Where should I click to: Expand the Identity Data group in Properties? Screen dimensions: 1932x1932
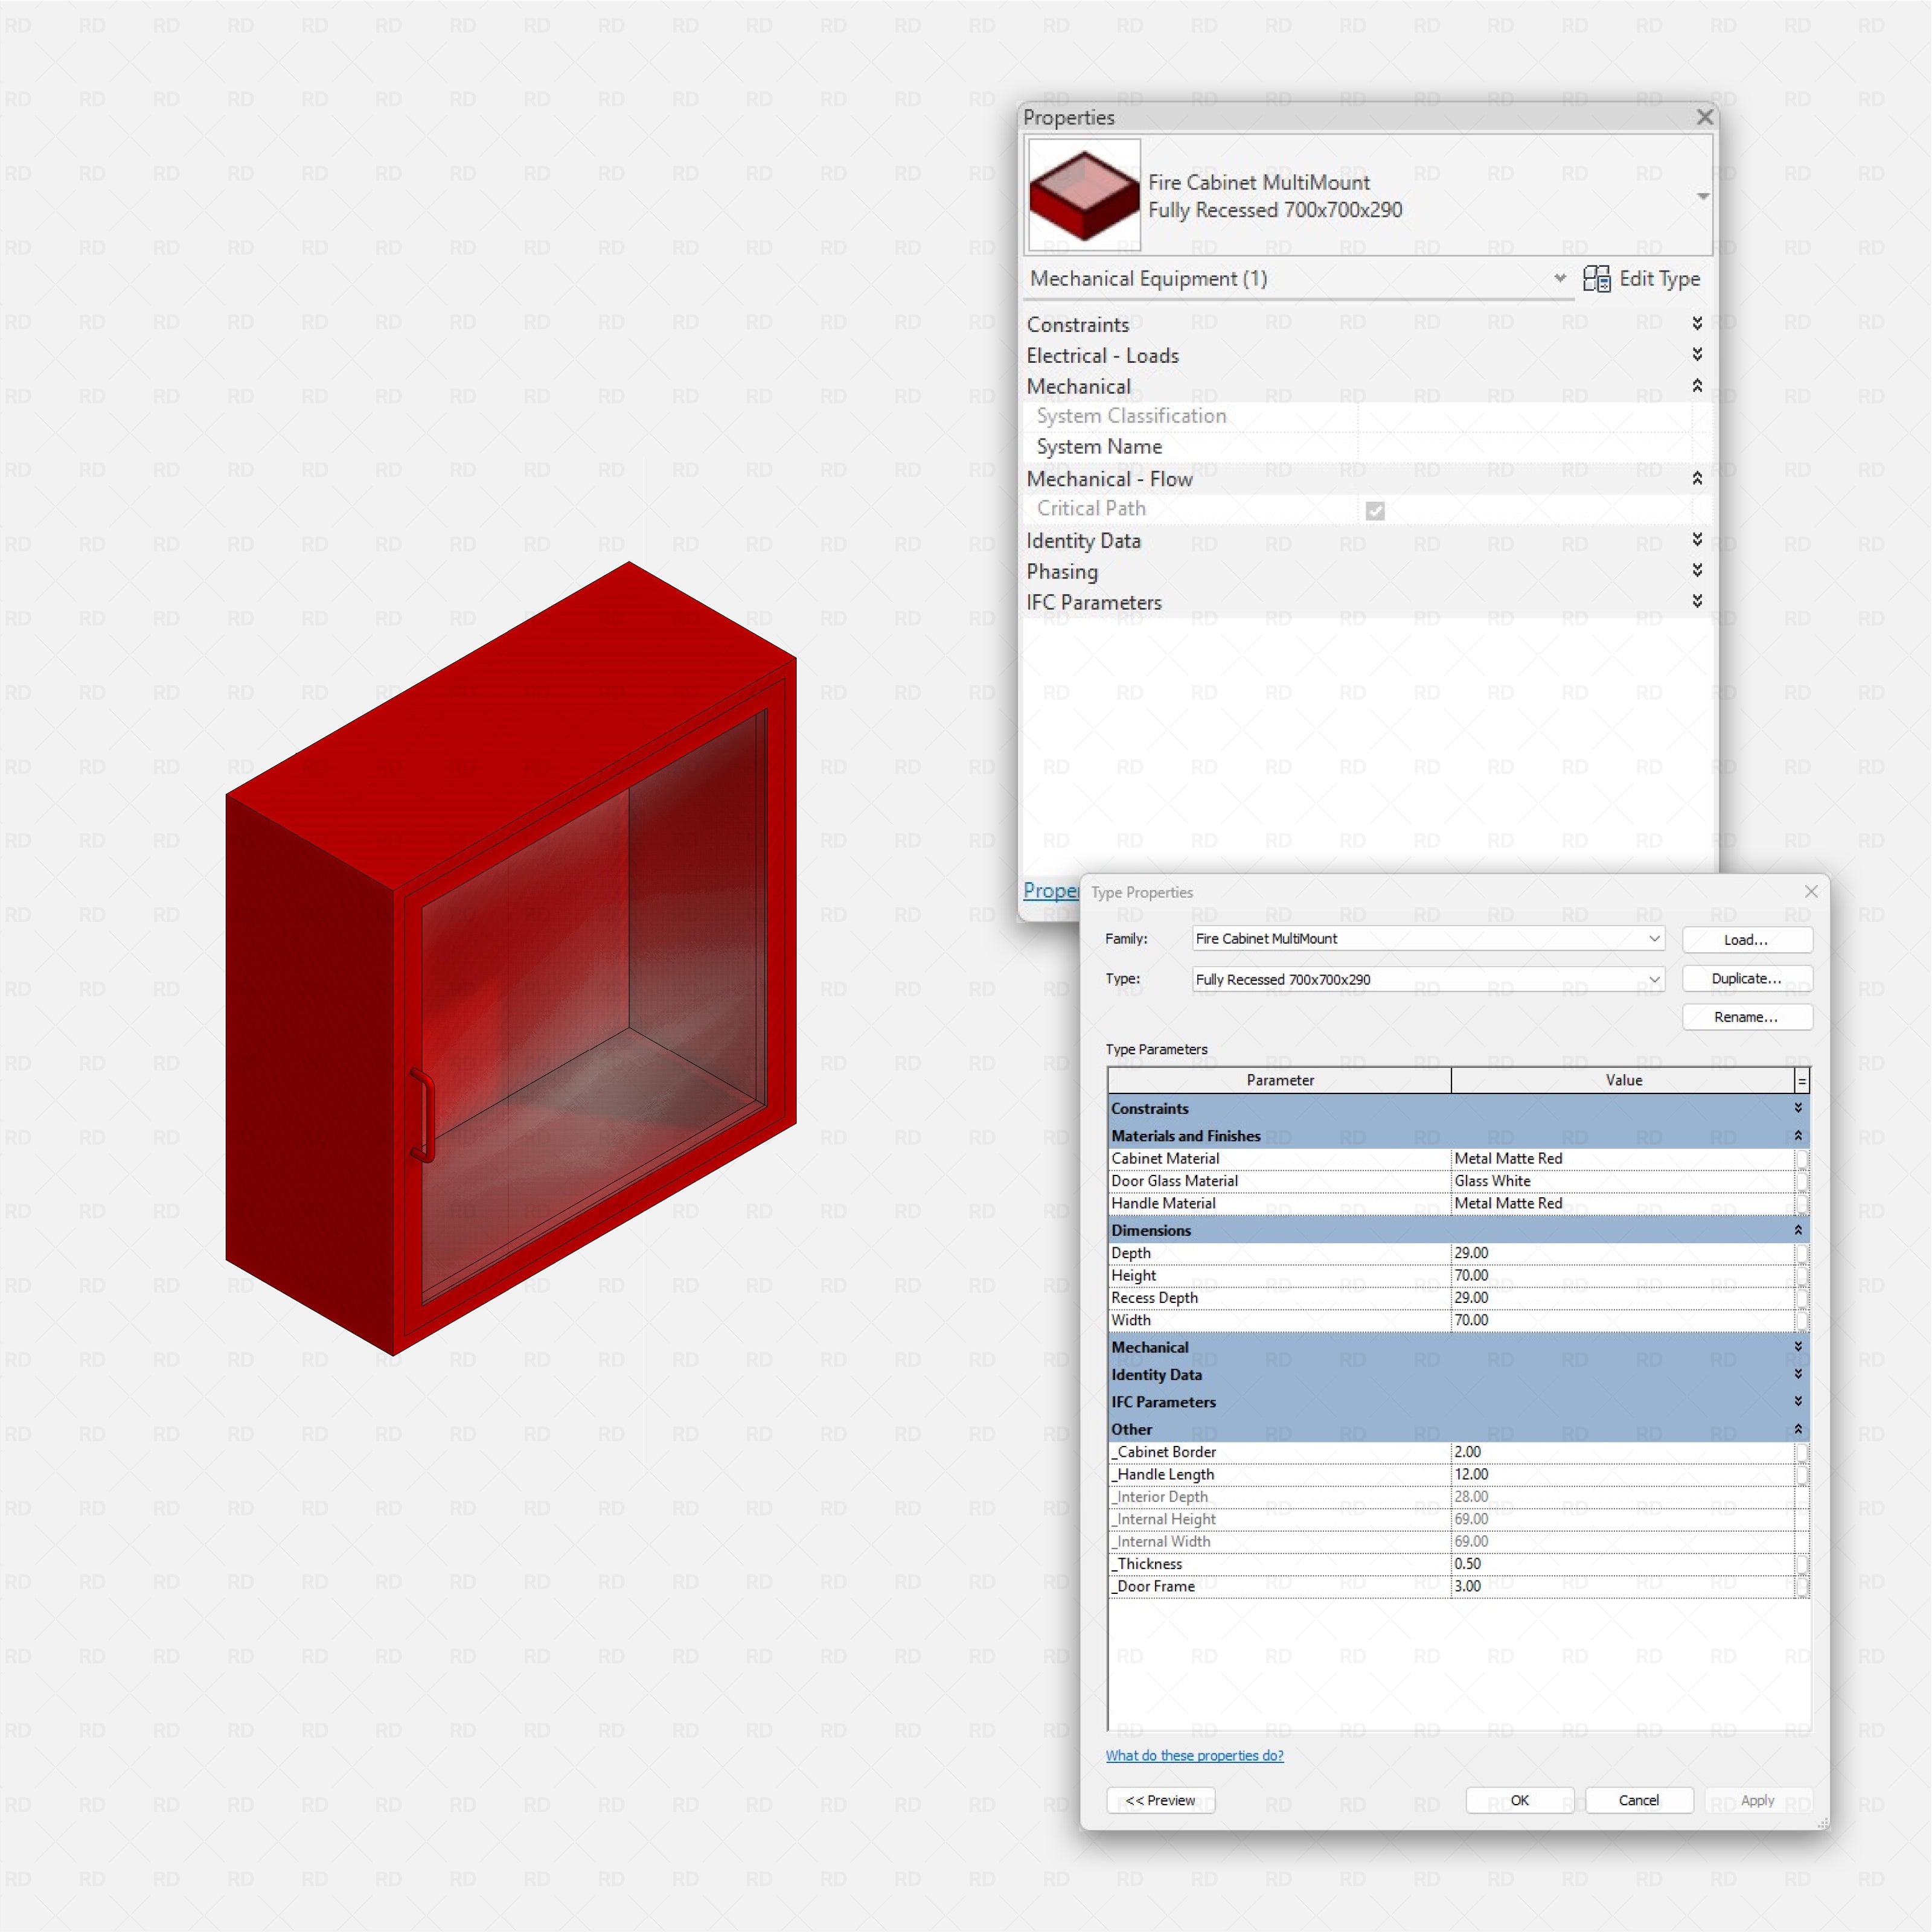click(x=1697, y=539)
